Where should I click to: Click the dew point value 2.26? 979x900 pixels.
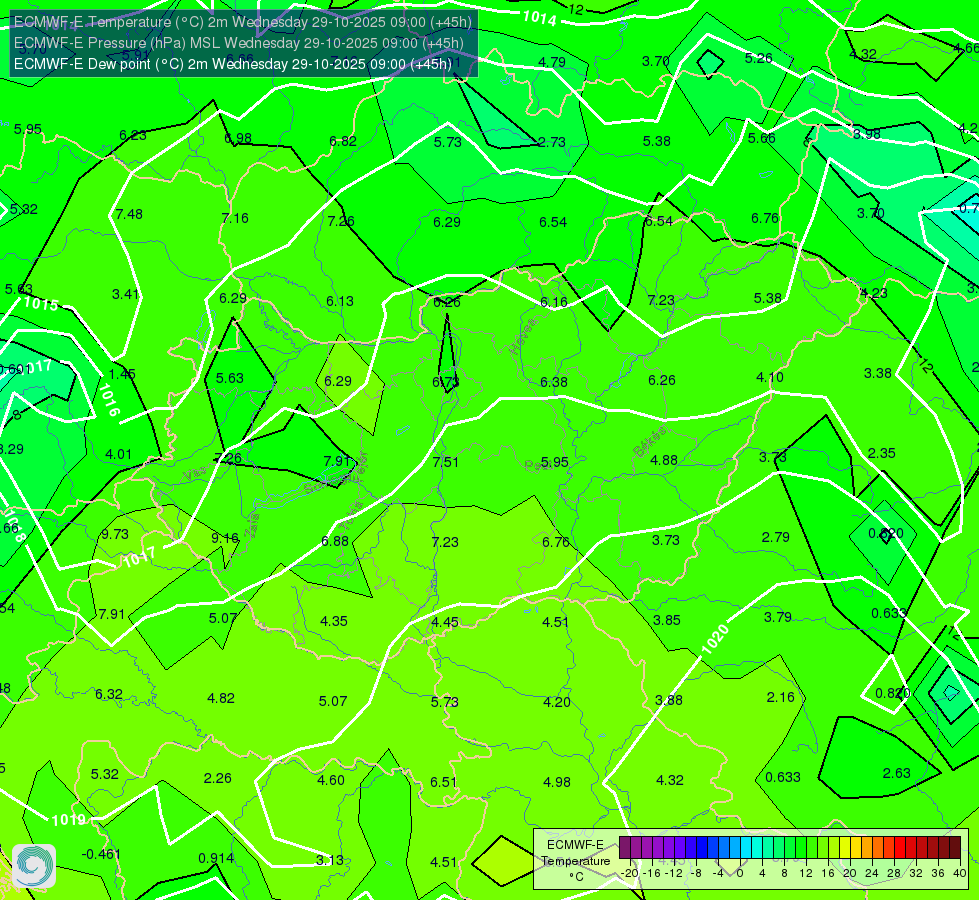(217, 778)
